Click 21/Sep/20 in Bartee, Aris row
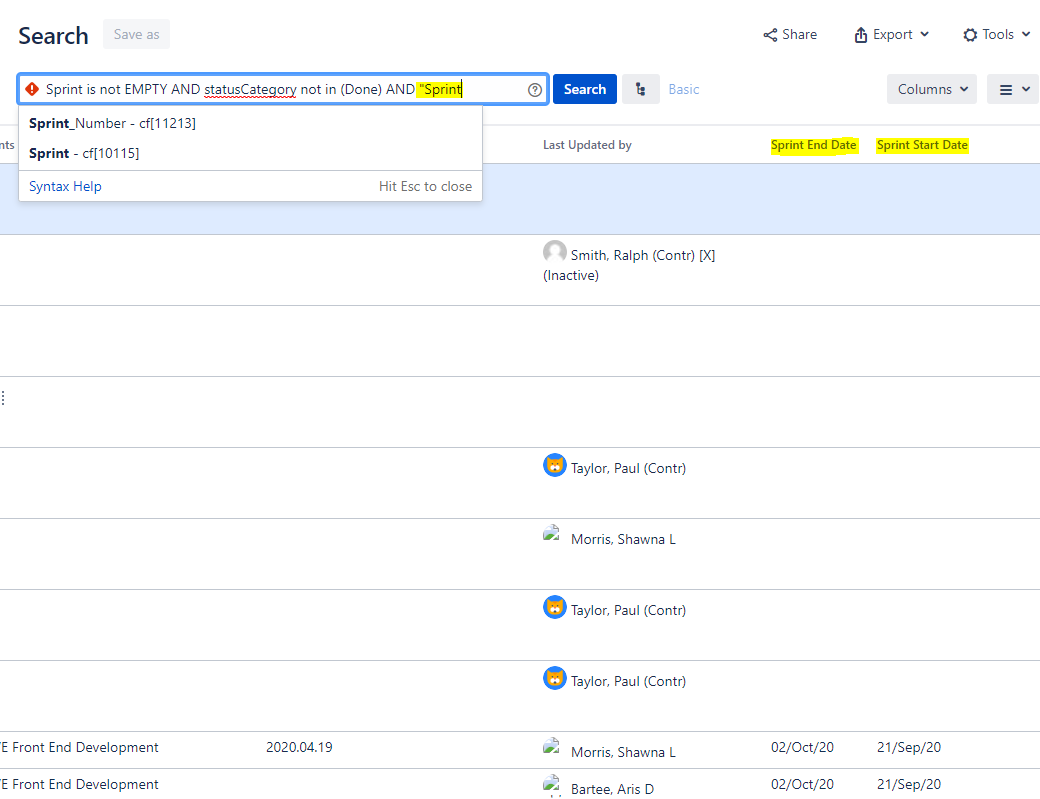The width and height of the screenshot is (1040, 799). (909, 784)
